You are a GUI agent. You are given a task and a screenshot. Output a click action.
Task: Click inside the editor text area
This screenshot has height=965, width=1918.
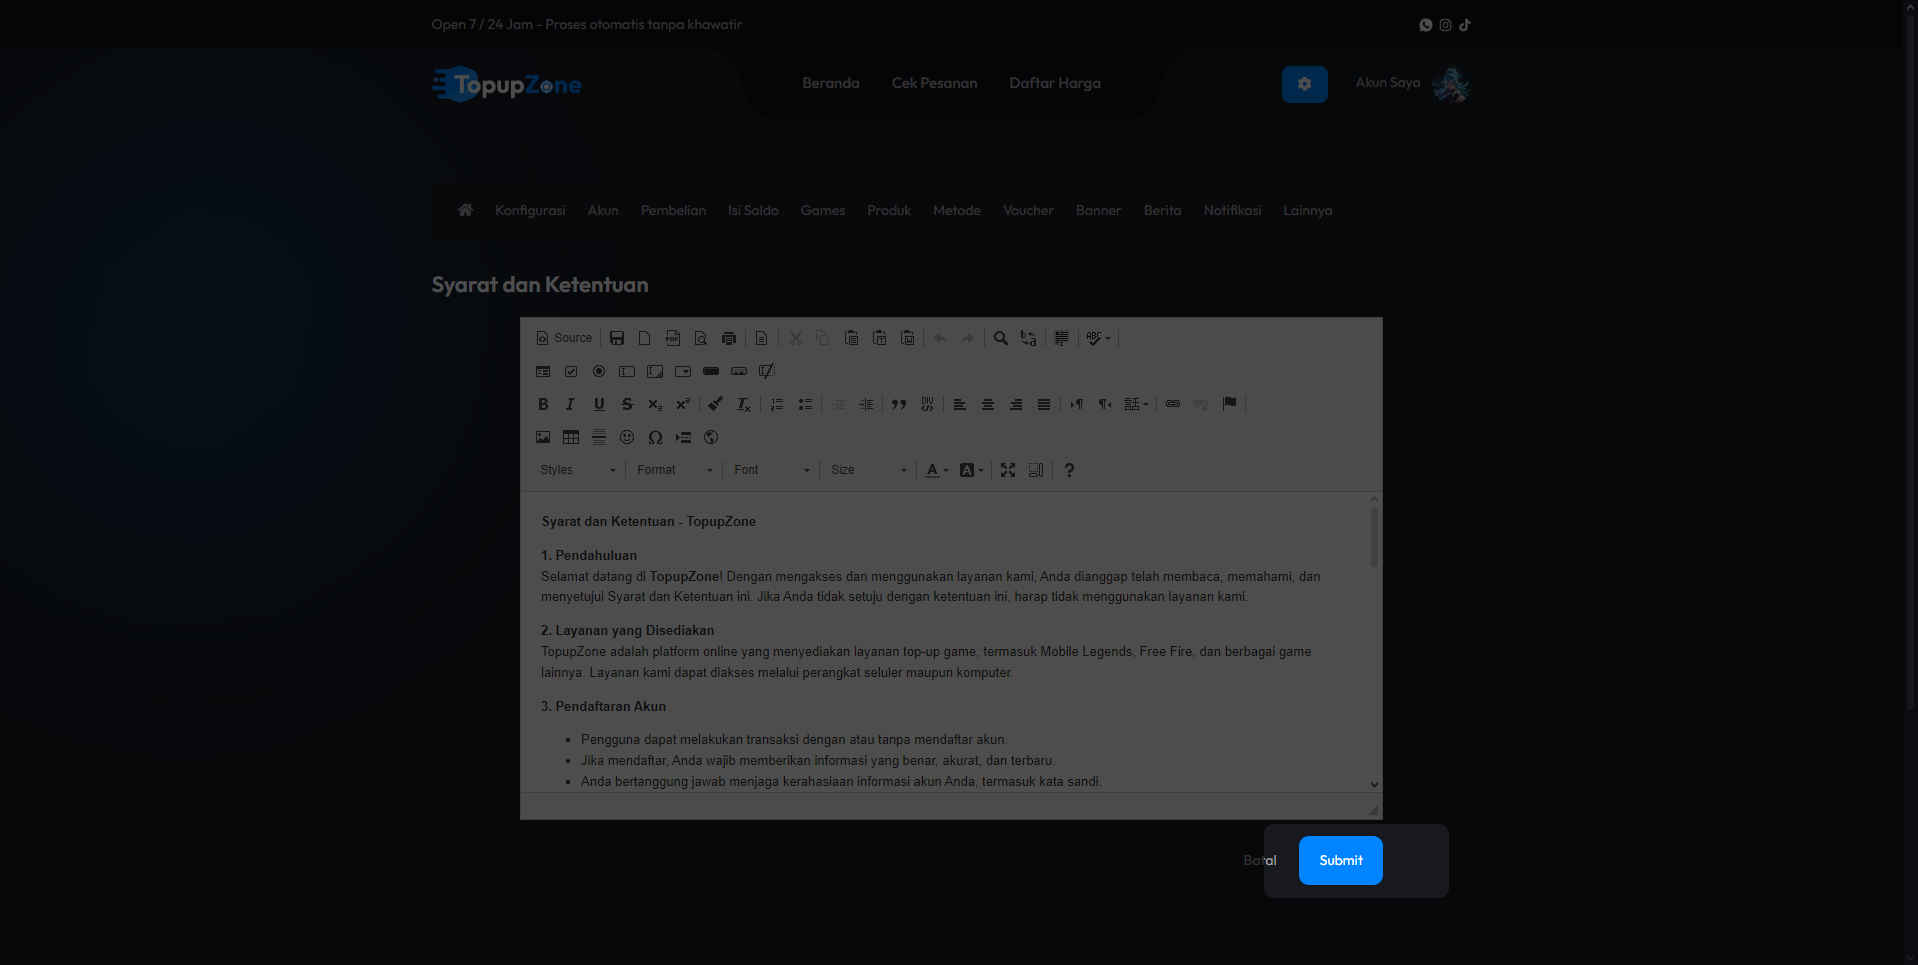click(945, 642)
